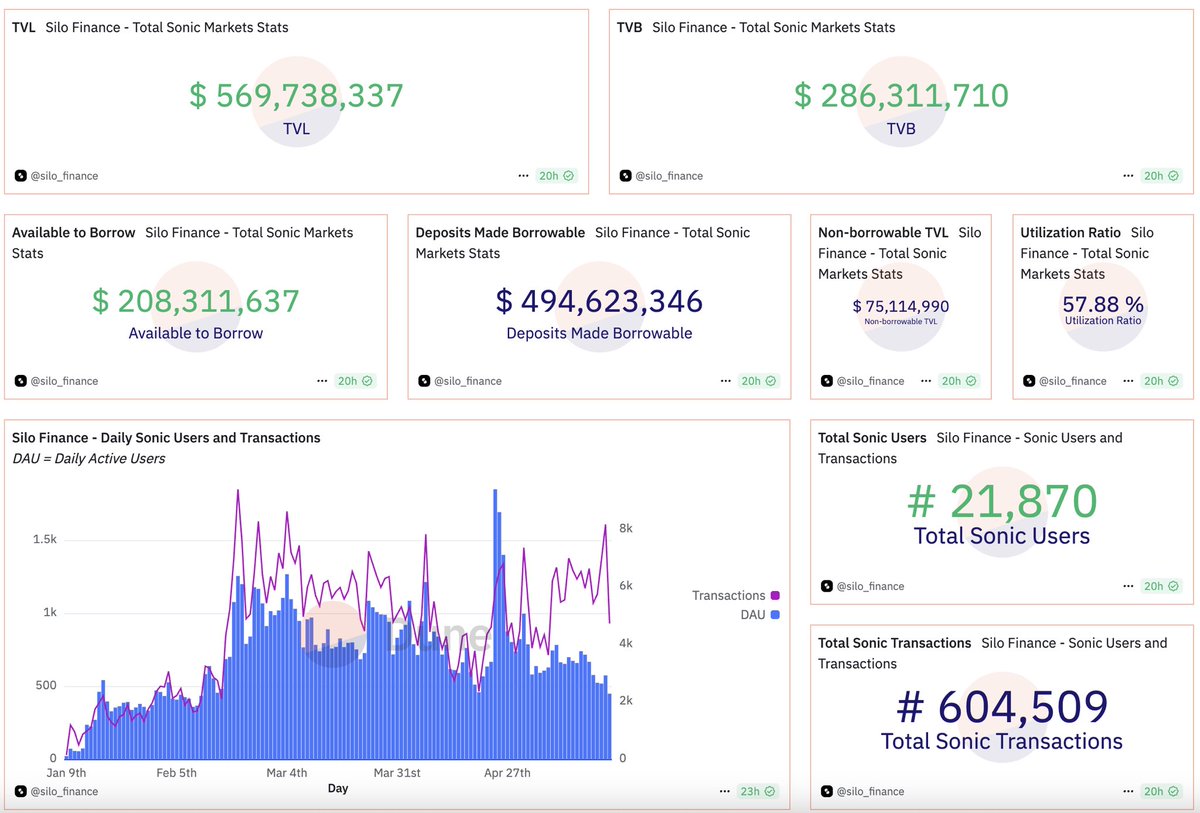The width and height of the screenshot is (1200, 813).
Task: Open the three-dot menu on Deposits Made Borrowable card
Action: click(725, 380)
